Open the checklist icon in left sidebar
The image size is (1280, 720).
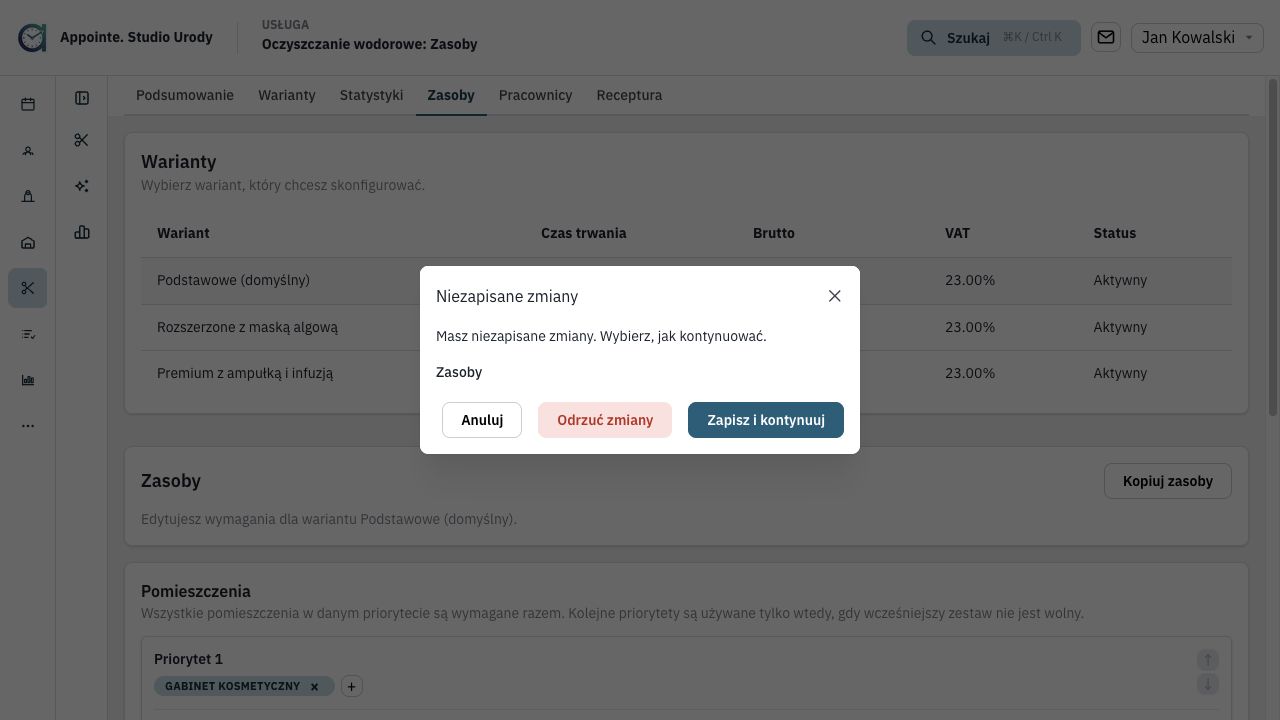point(28,334)
